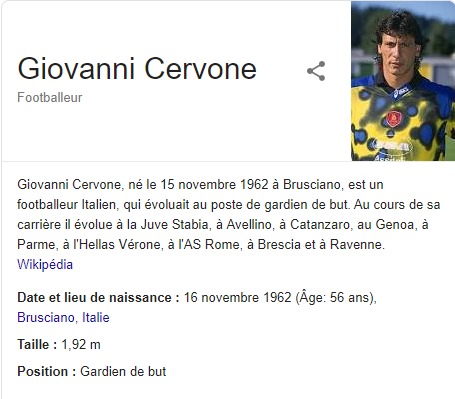Click the '16 novembre 1962' birth date
This screenshot has height=399, width=455.
(238, 297)
